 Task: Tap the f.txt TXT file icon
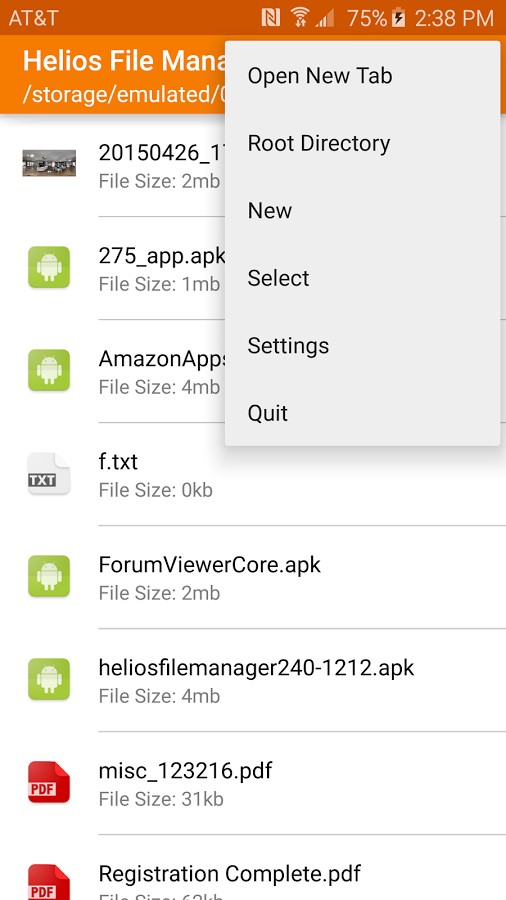point(49,474)
